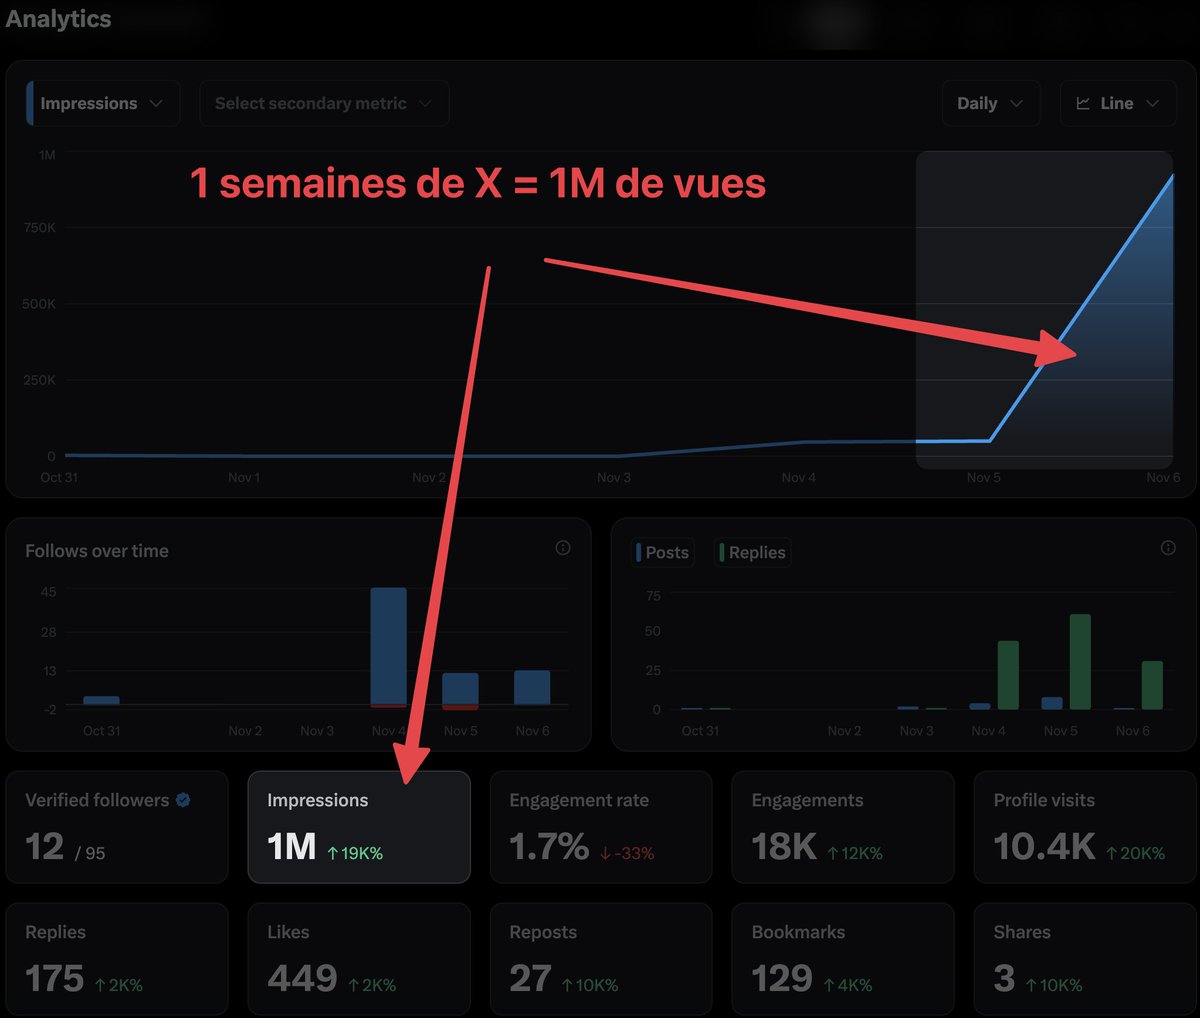1200x1018 pixels.
Task: Select the Bookmarks 129 metric card
Action: 843,959
